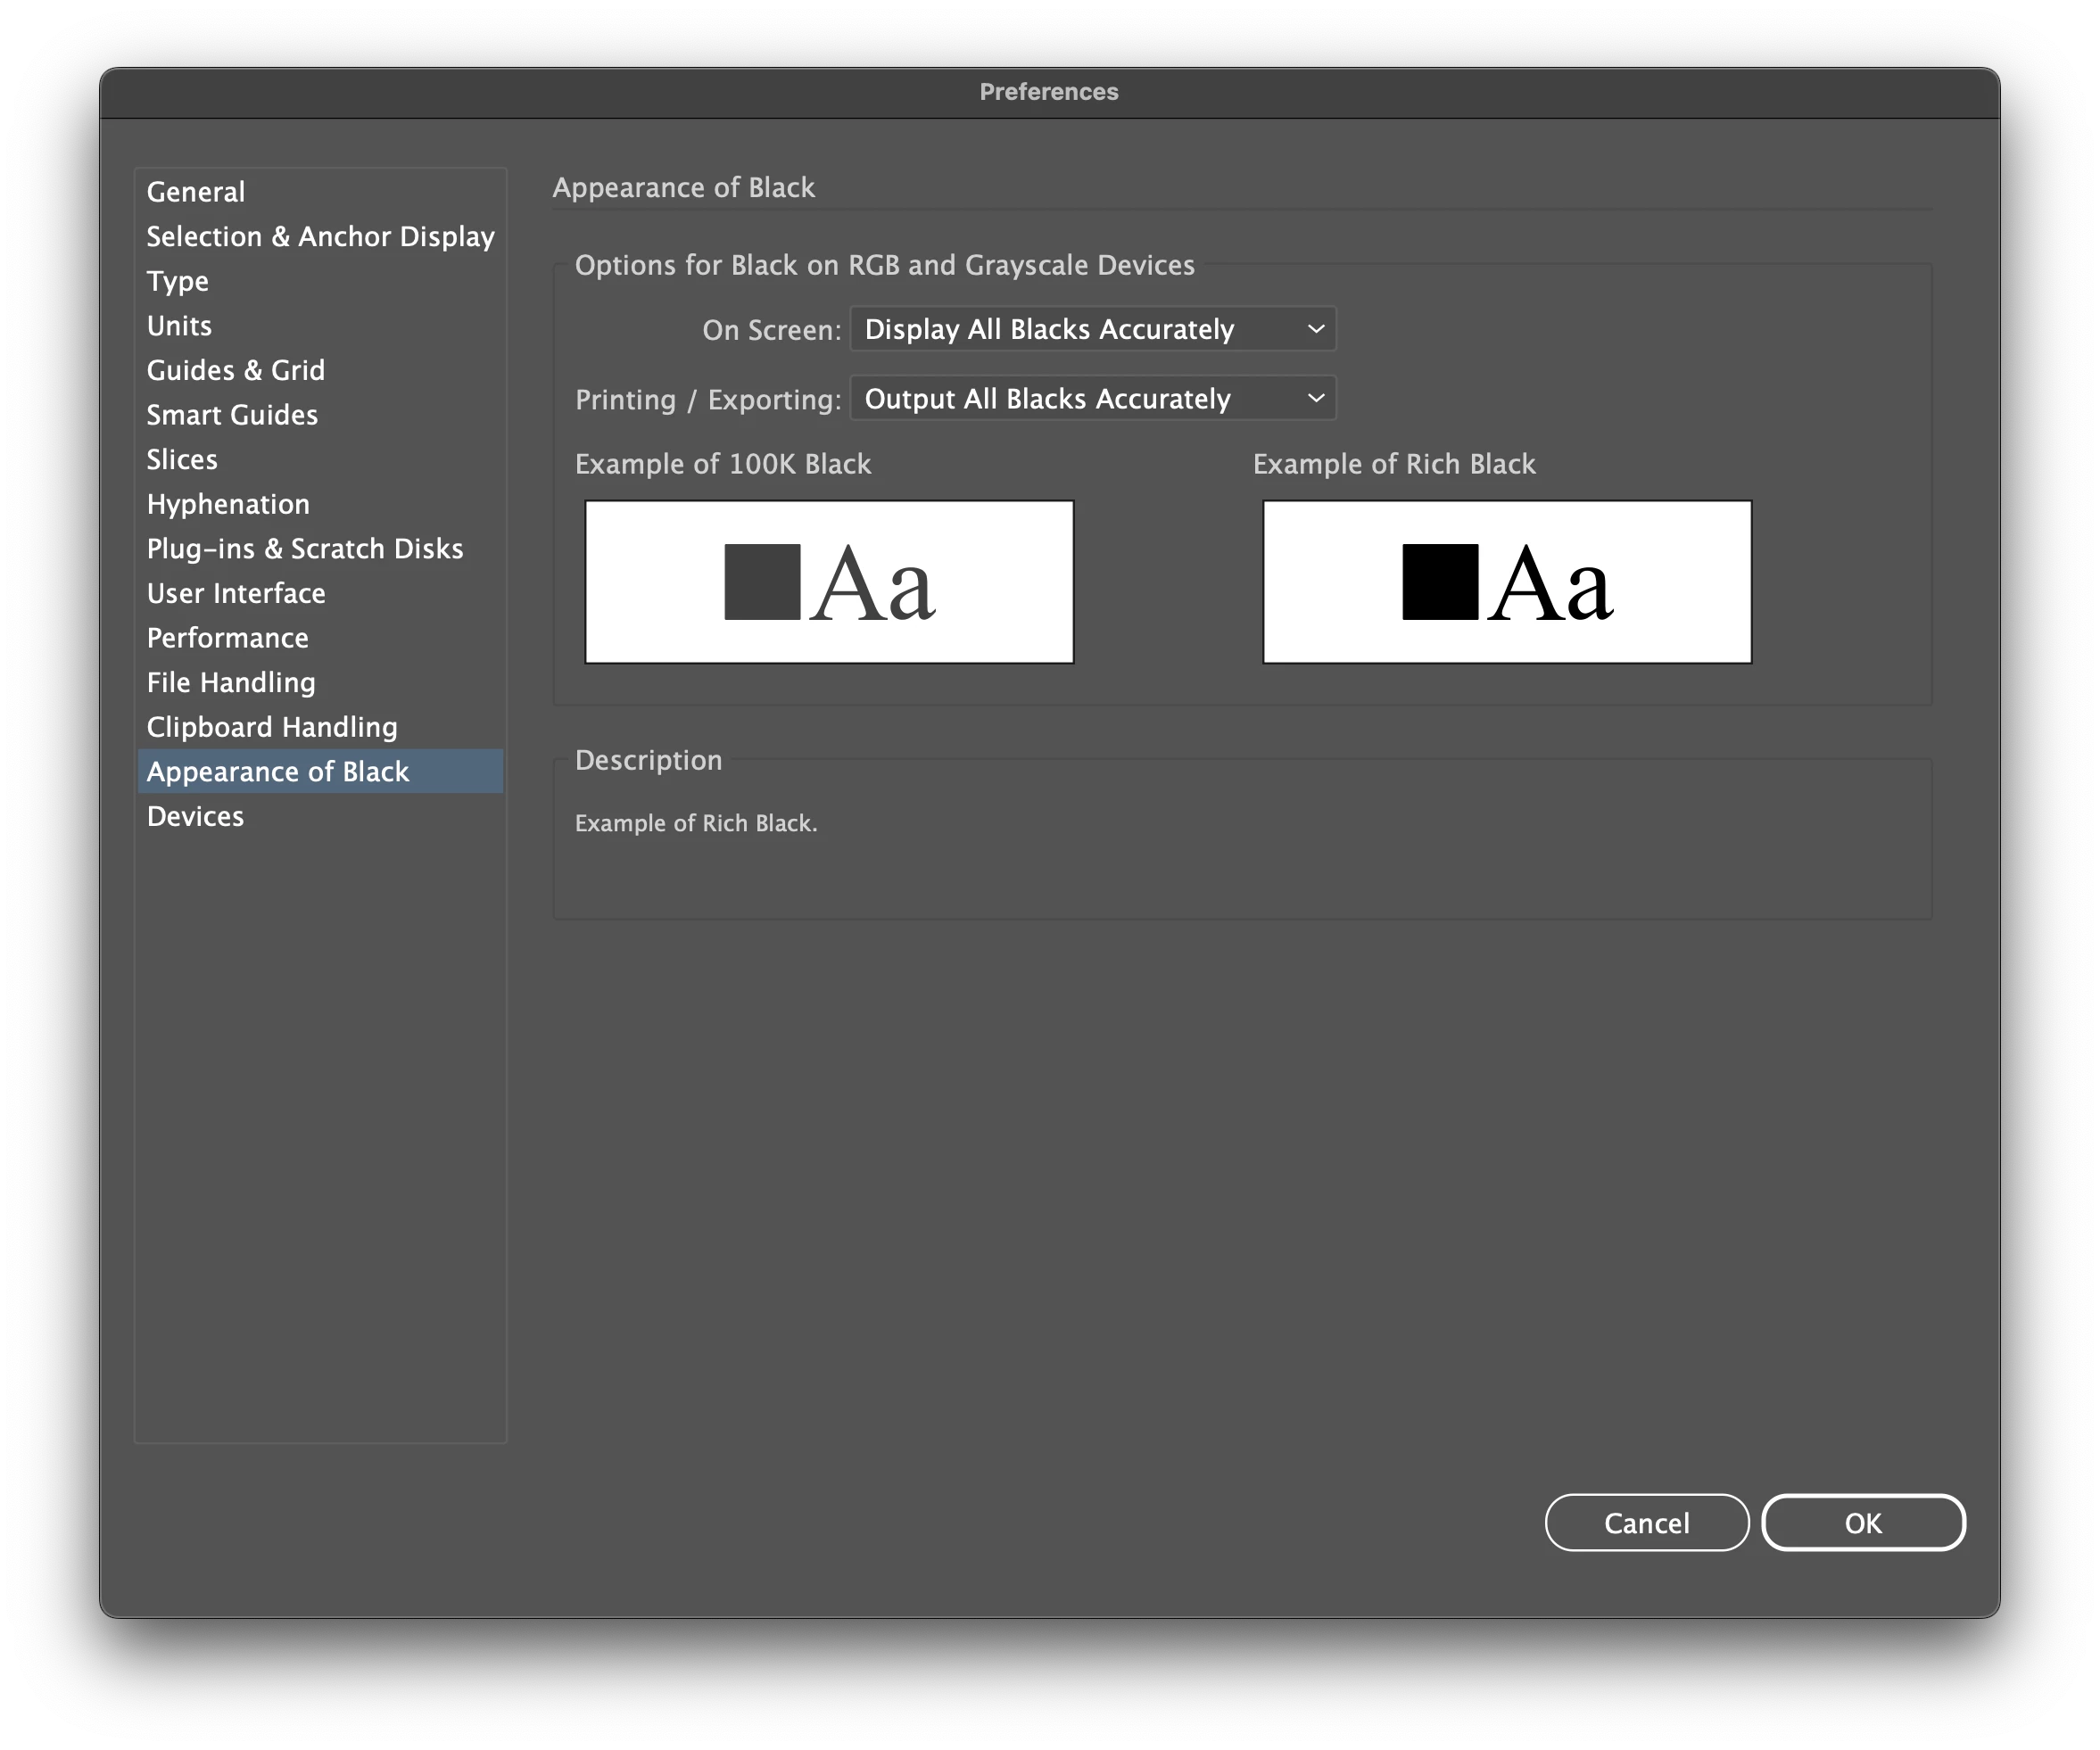This screenshot has width=2100, height=1750.
Task: Open File Handling preferences
Action: pos(231,683)
